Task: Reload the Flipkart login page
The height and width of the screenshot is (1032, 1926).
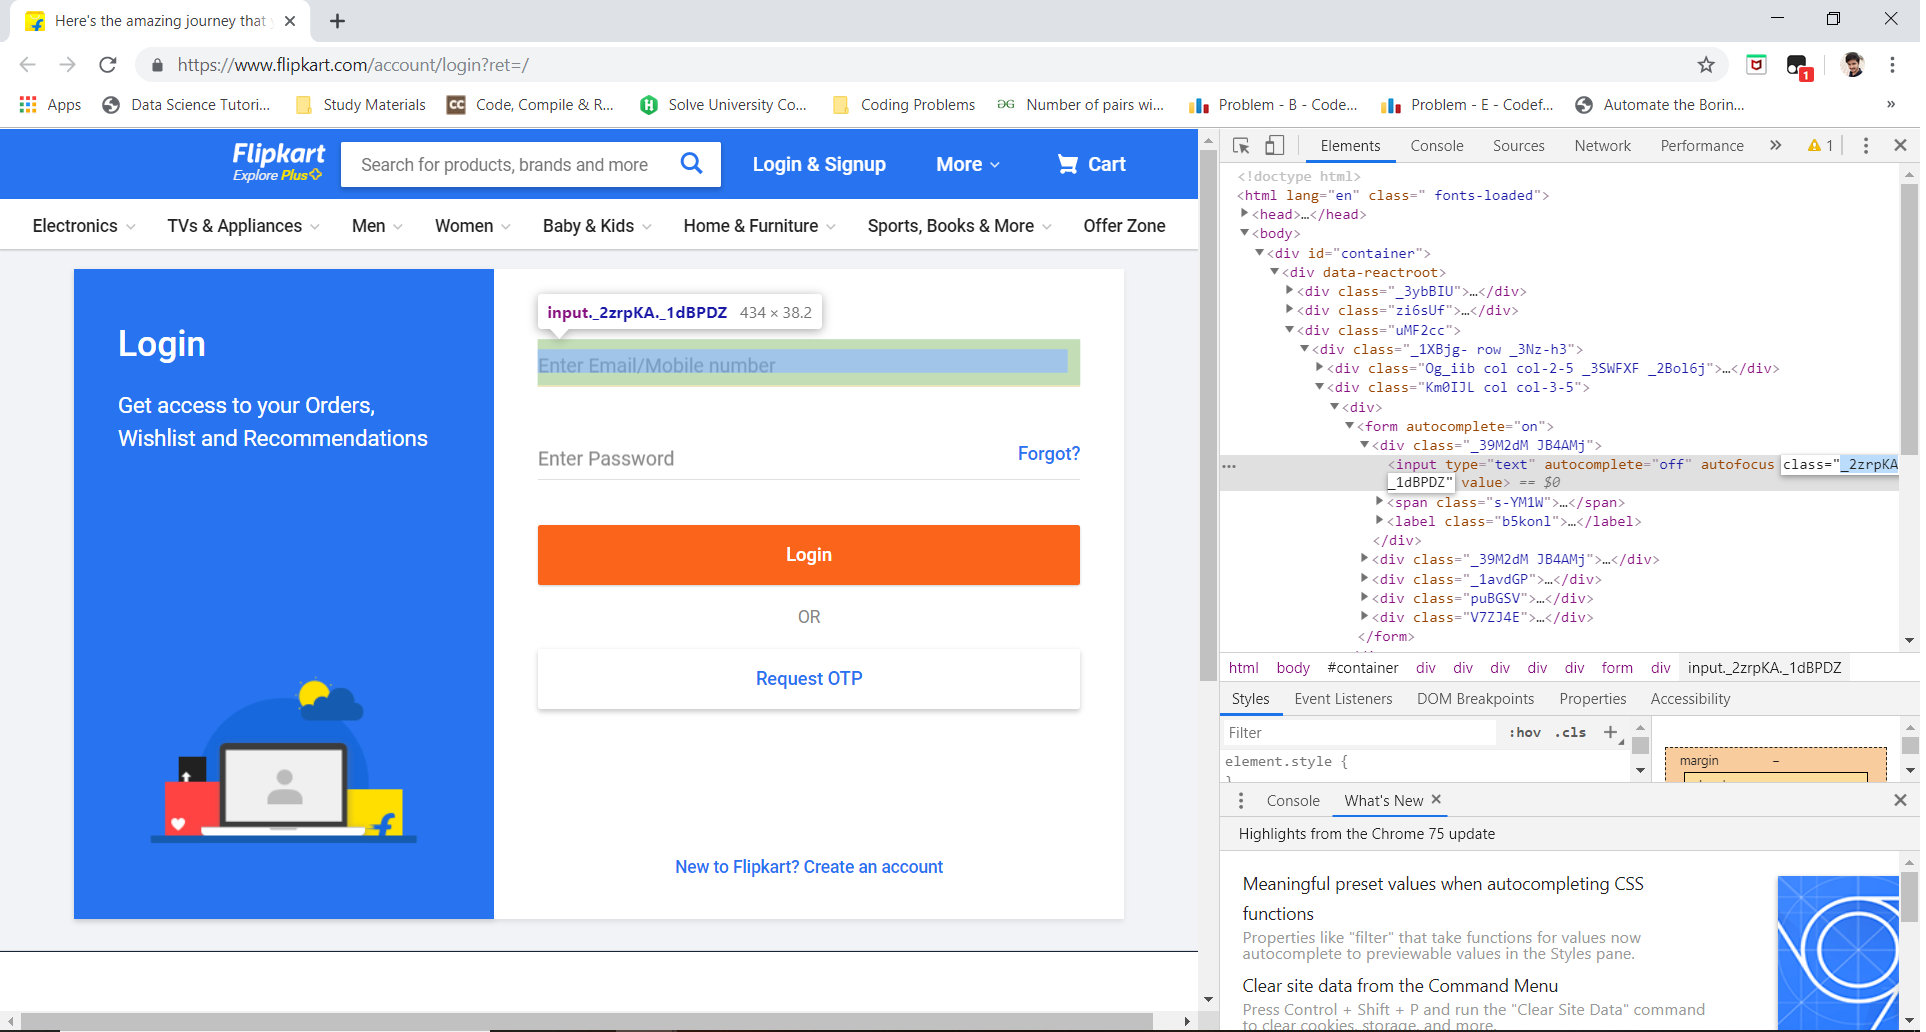Action: click(x=108, y=65)
